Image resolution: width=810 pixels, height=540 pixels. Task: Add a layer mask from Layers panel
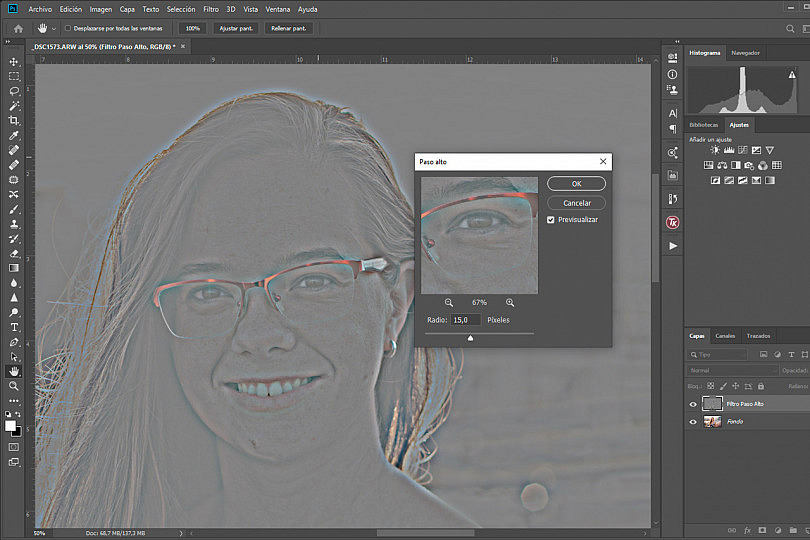tap(762, 530)
